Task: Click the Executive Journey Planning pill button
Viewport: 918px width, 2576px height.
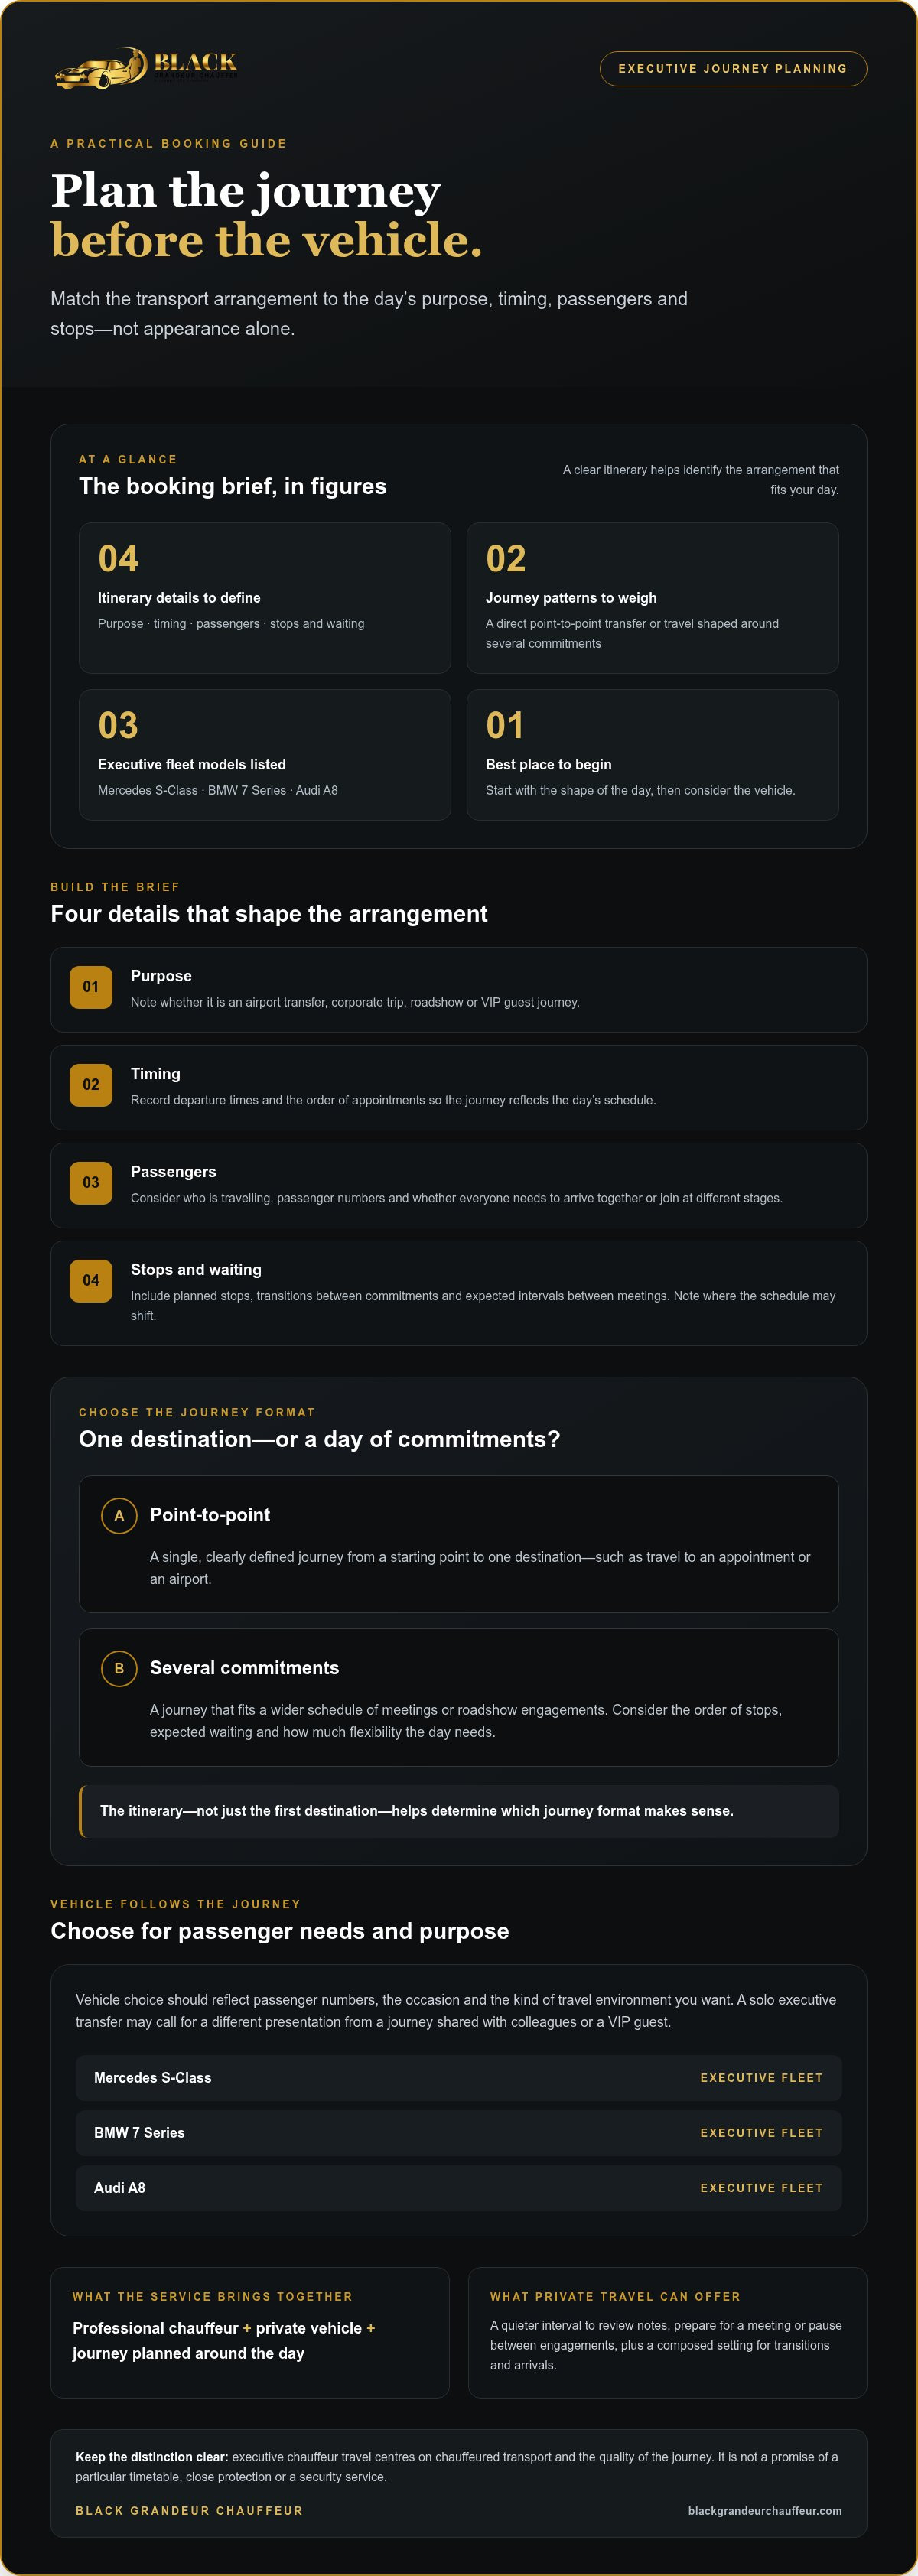Action: pyautogui.click(x=732, y=69)
